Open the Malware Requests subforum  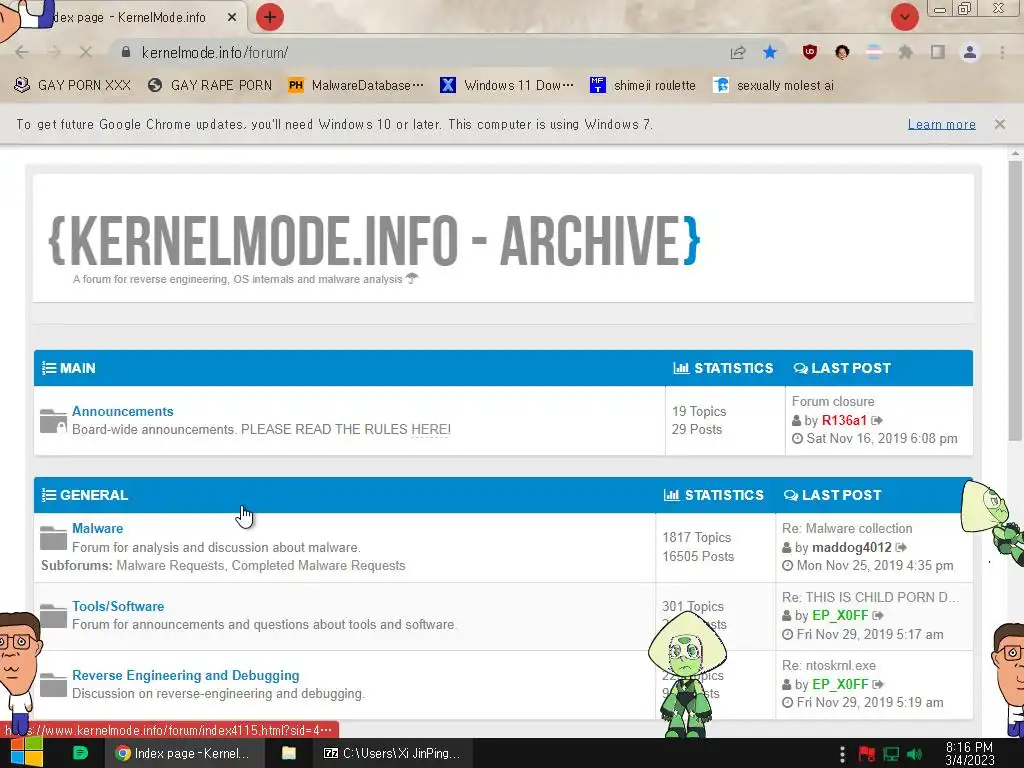[x=170, y=566]
